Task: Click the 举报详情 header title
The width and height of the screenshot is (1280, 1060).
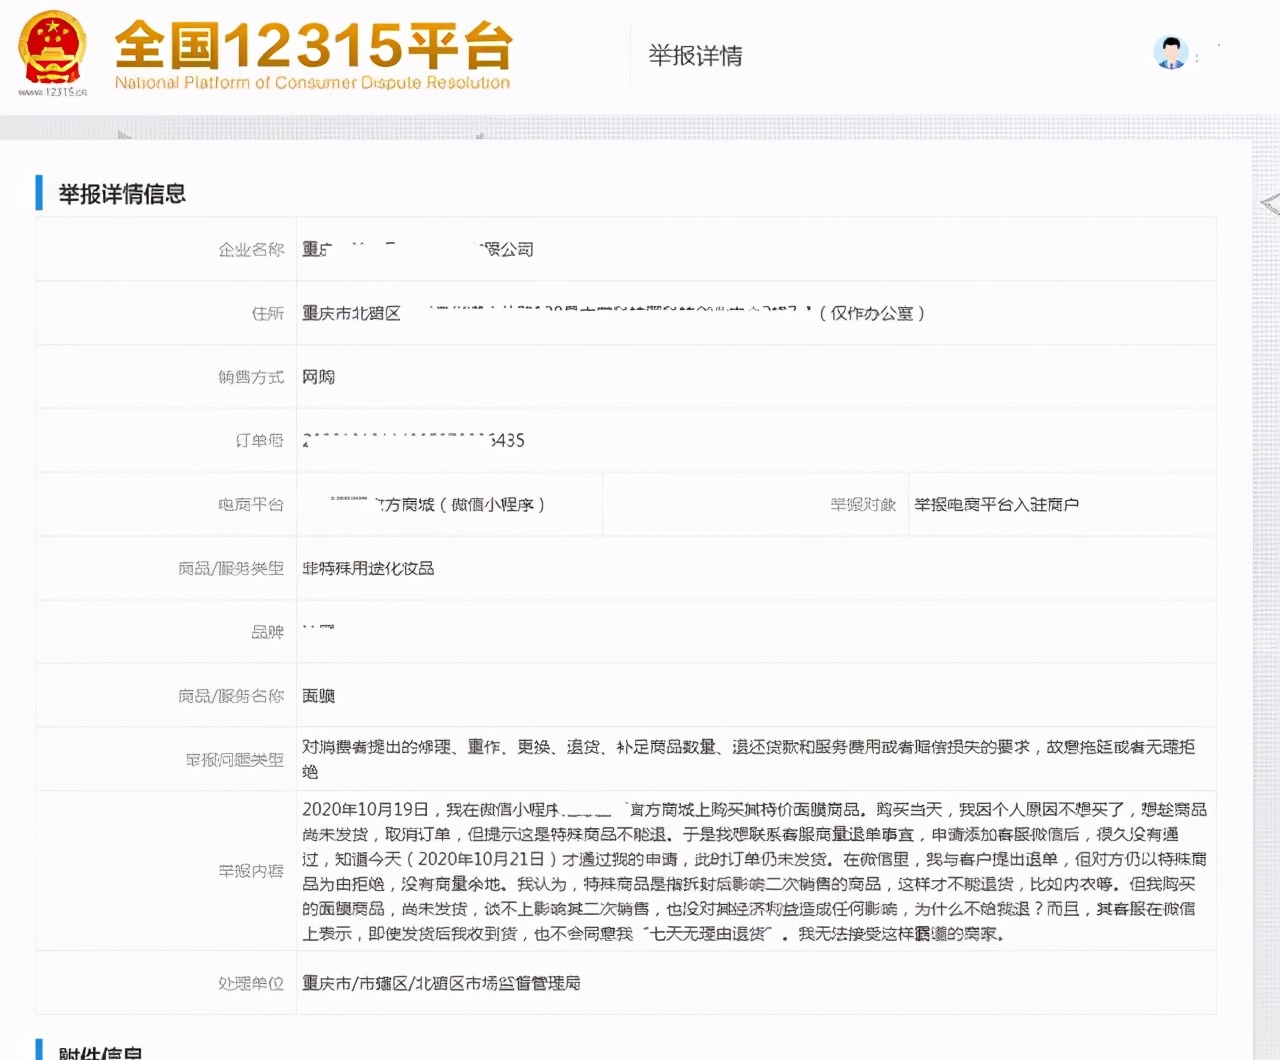Action: (x=694, y=55)
